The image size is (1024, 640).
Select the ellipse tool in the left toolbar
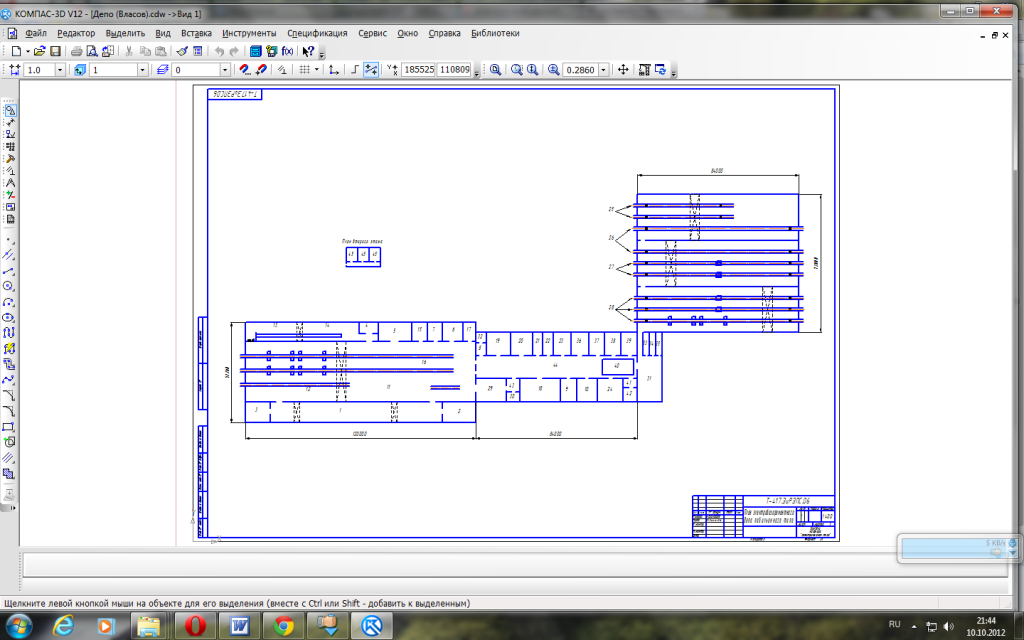click(8, 317)
